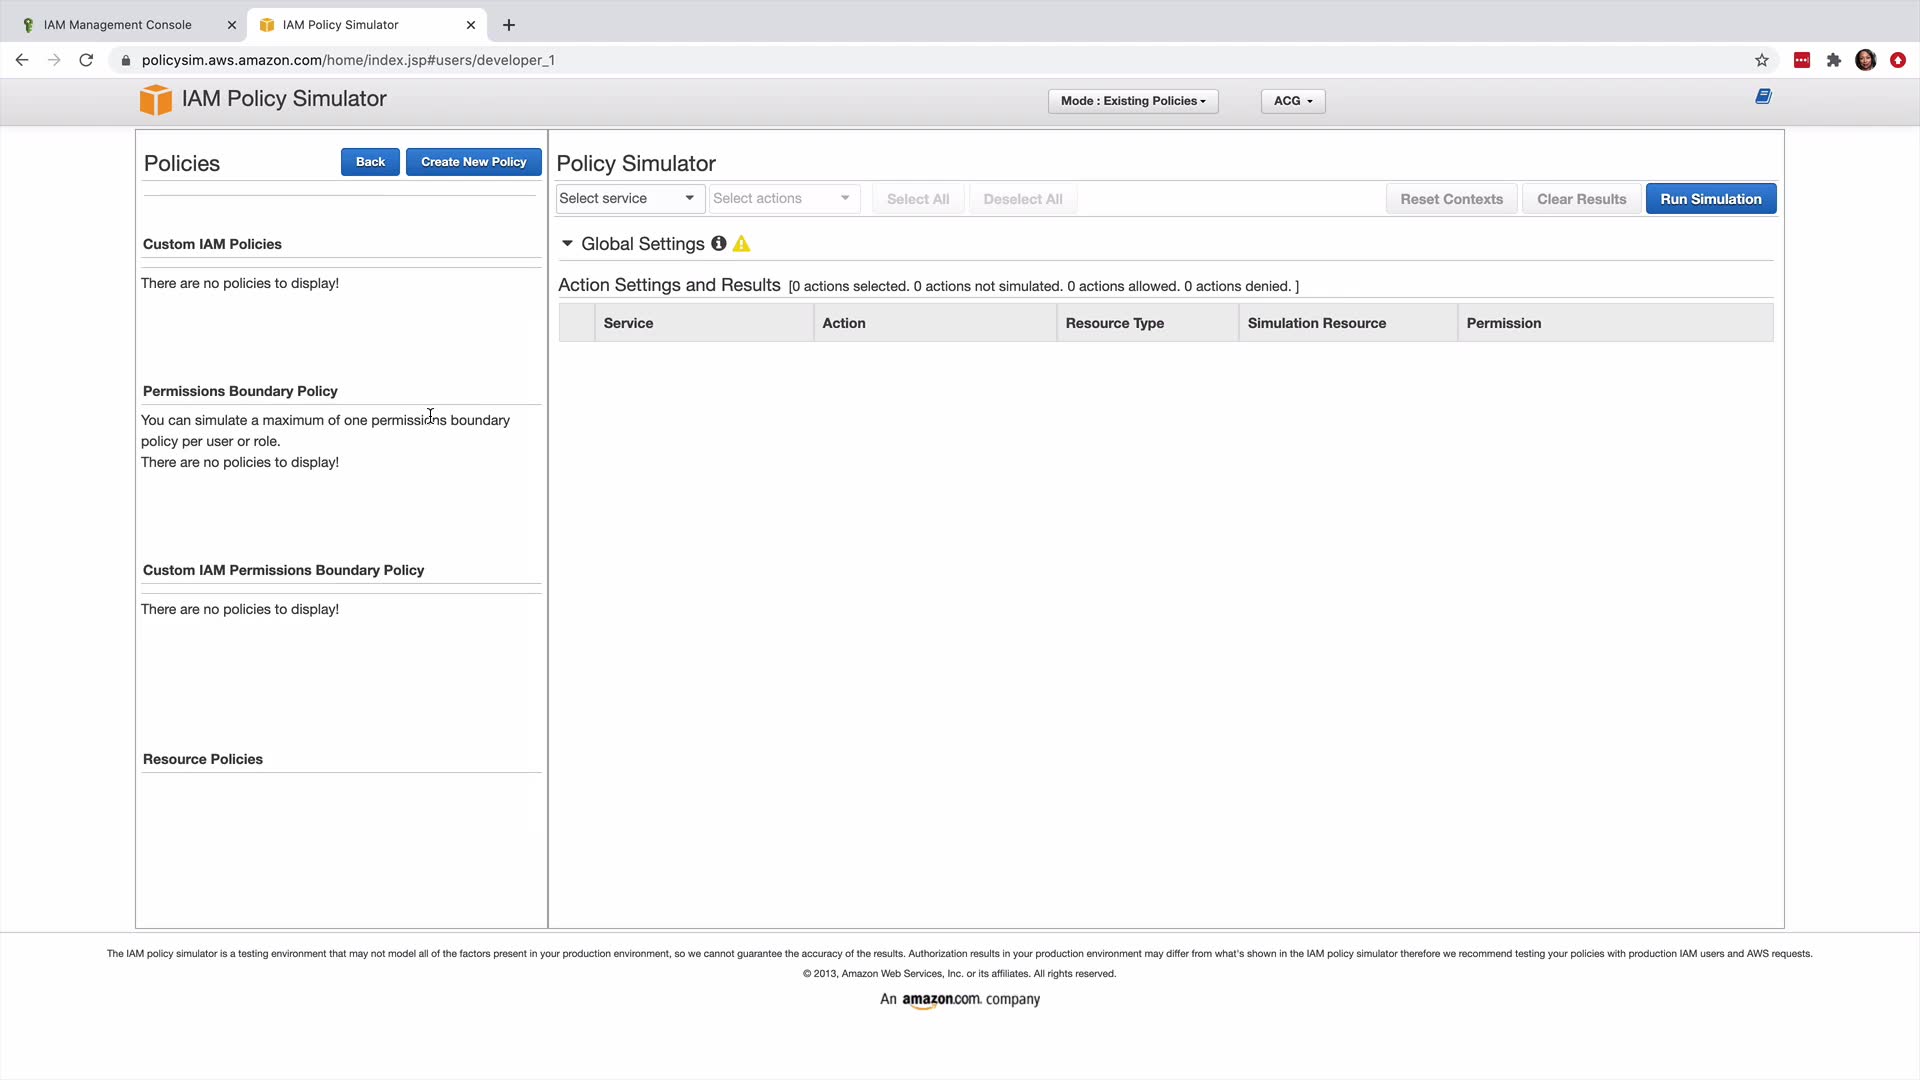Screen dimensions: 1920x1080
Task: Click the Create New Policy button
Action: tap(473, 162)
